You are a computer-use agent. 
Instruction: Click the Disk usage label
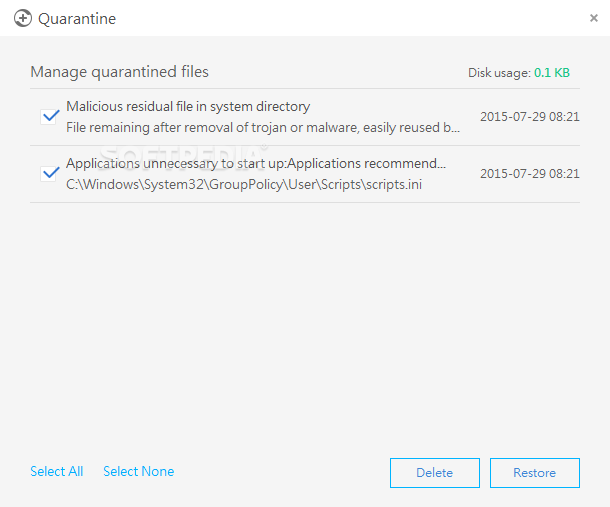(499, 73)
